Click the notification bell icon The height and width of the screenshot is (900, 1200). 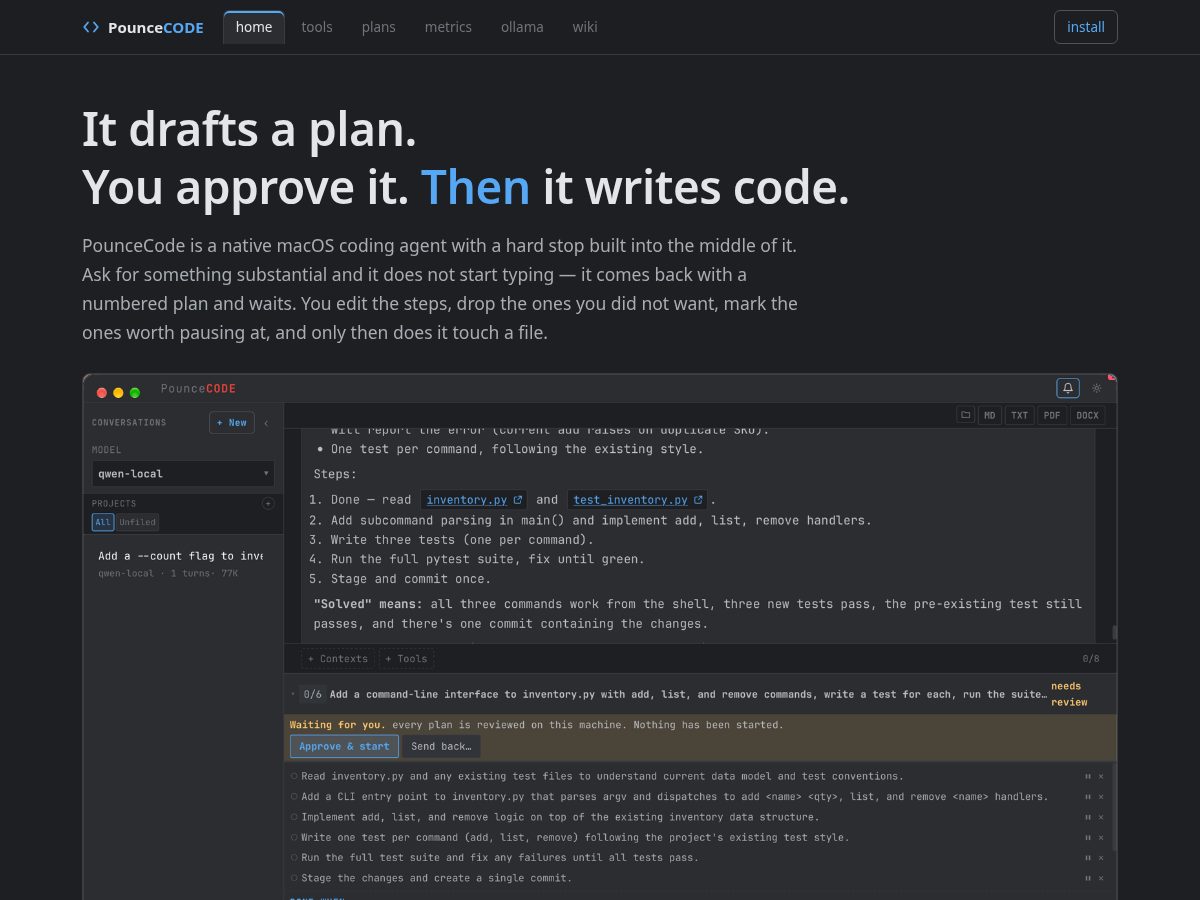(x=1068, y=388)
